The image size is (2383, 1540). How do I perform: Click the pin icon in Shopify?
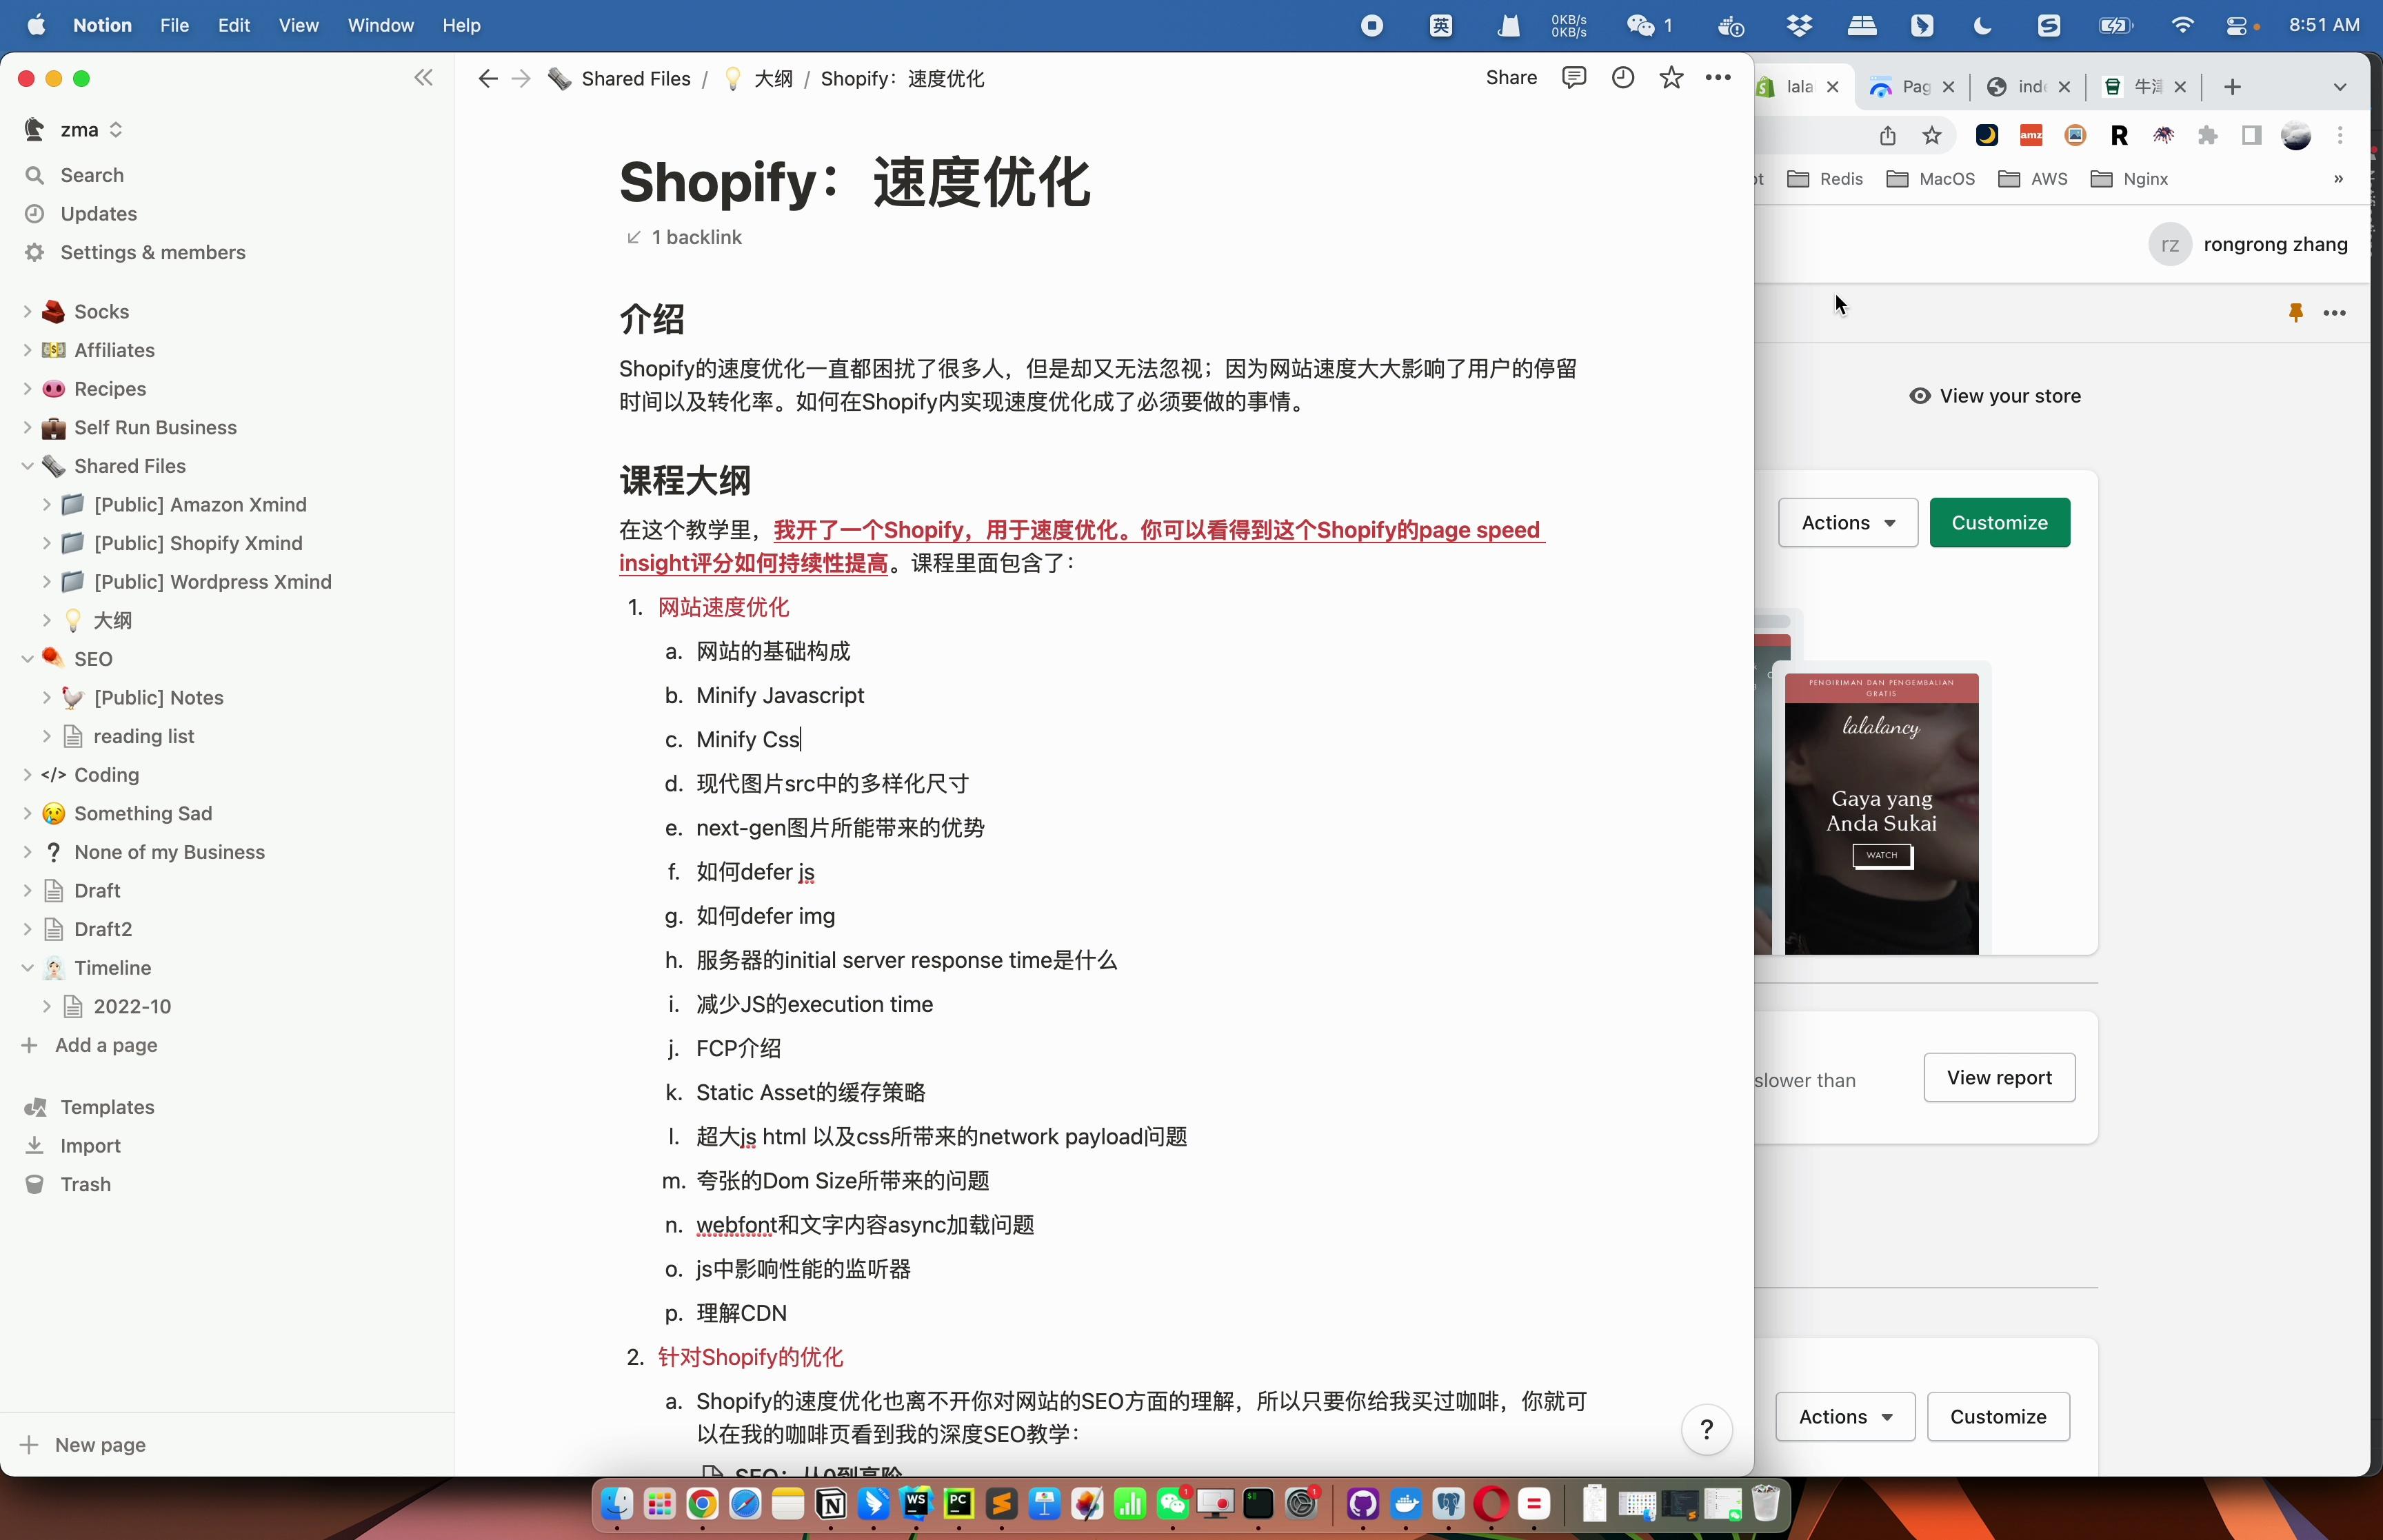[2295, 313]
